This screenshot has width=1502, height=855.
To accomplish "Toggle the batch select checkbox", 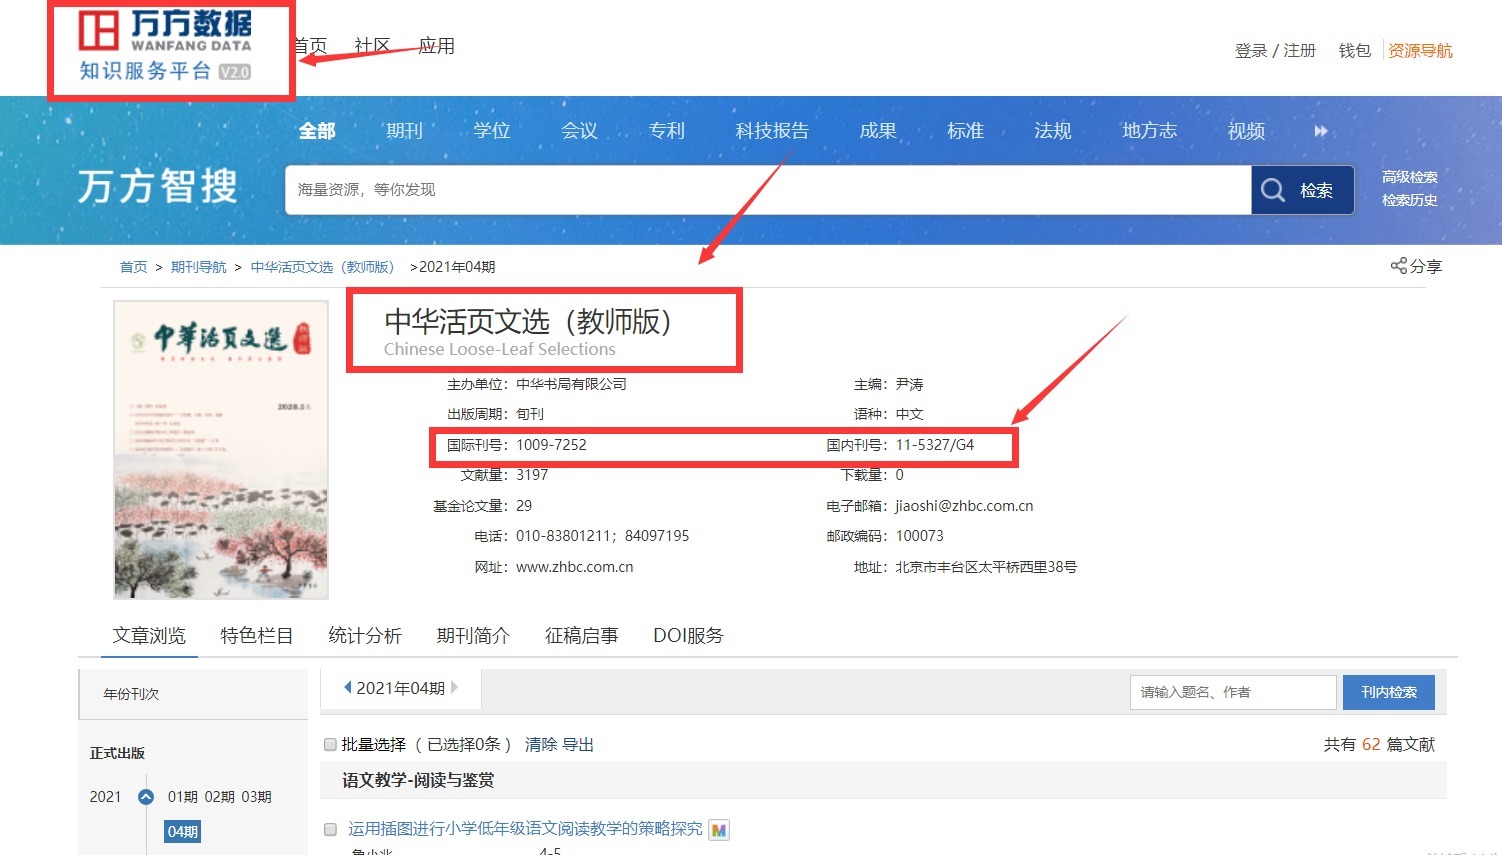I will click(x=330, y=745).
